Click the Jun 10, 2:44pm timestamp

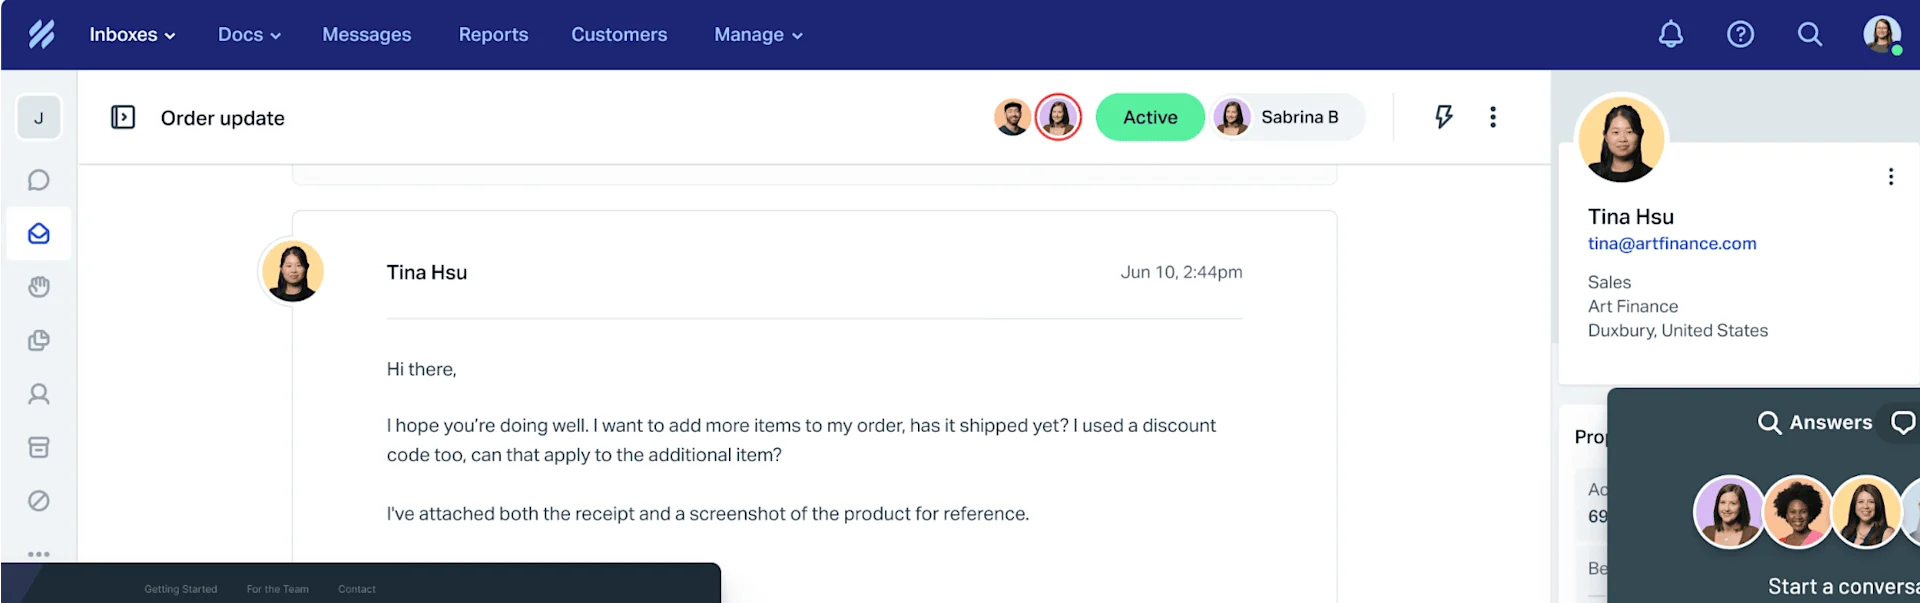click(x=1181, y=272)
